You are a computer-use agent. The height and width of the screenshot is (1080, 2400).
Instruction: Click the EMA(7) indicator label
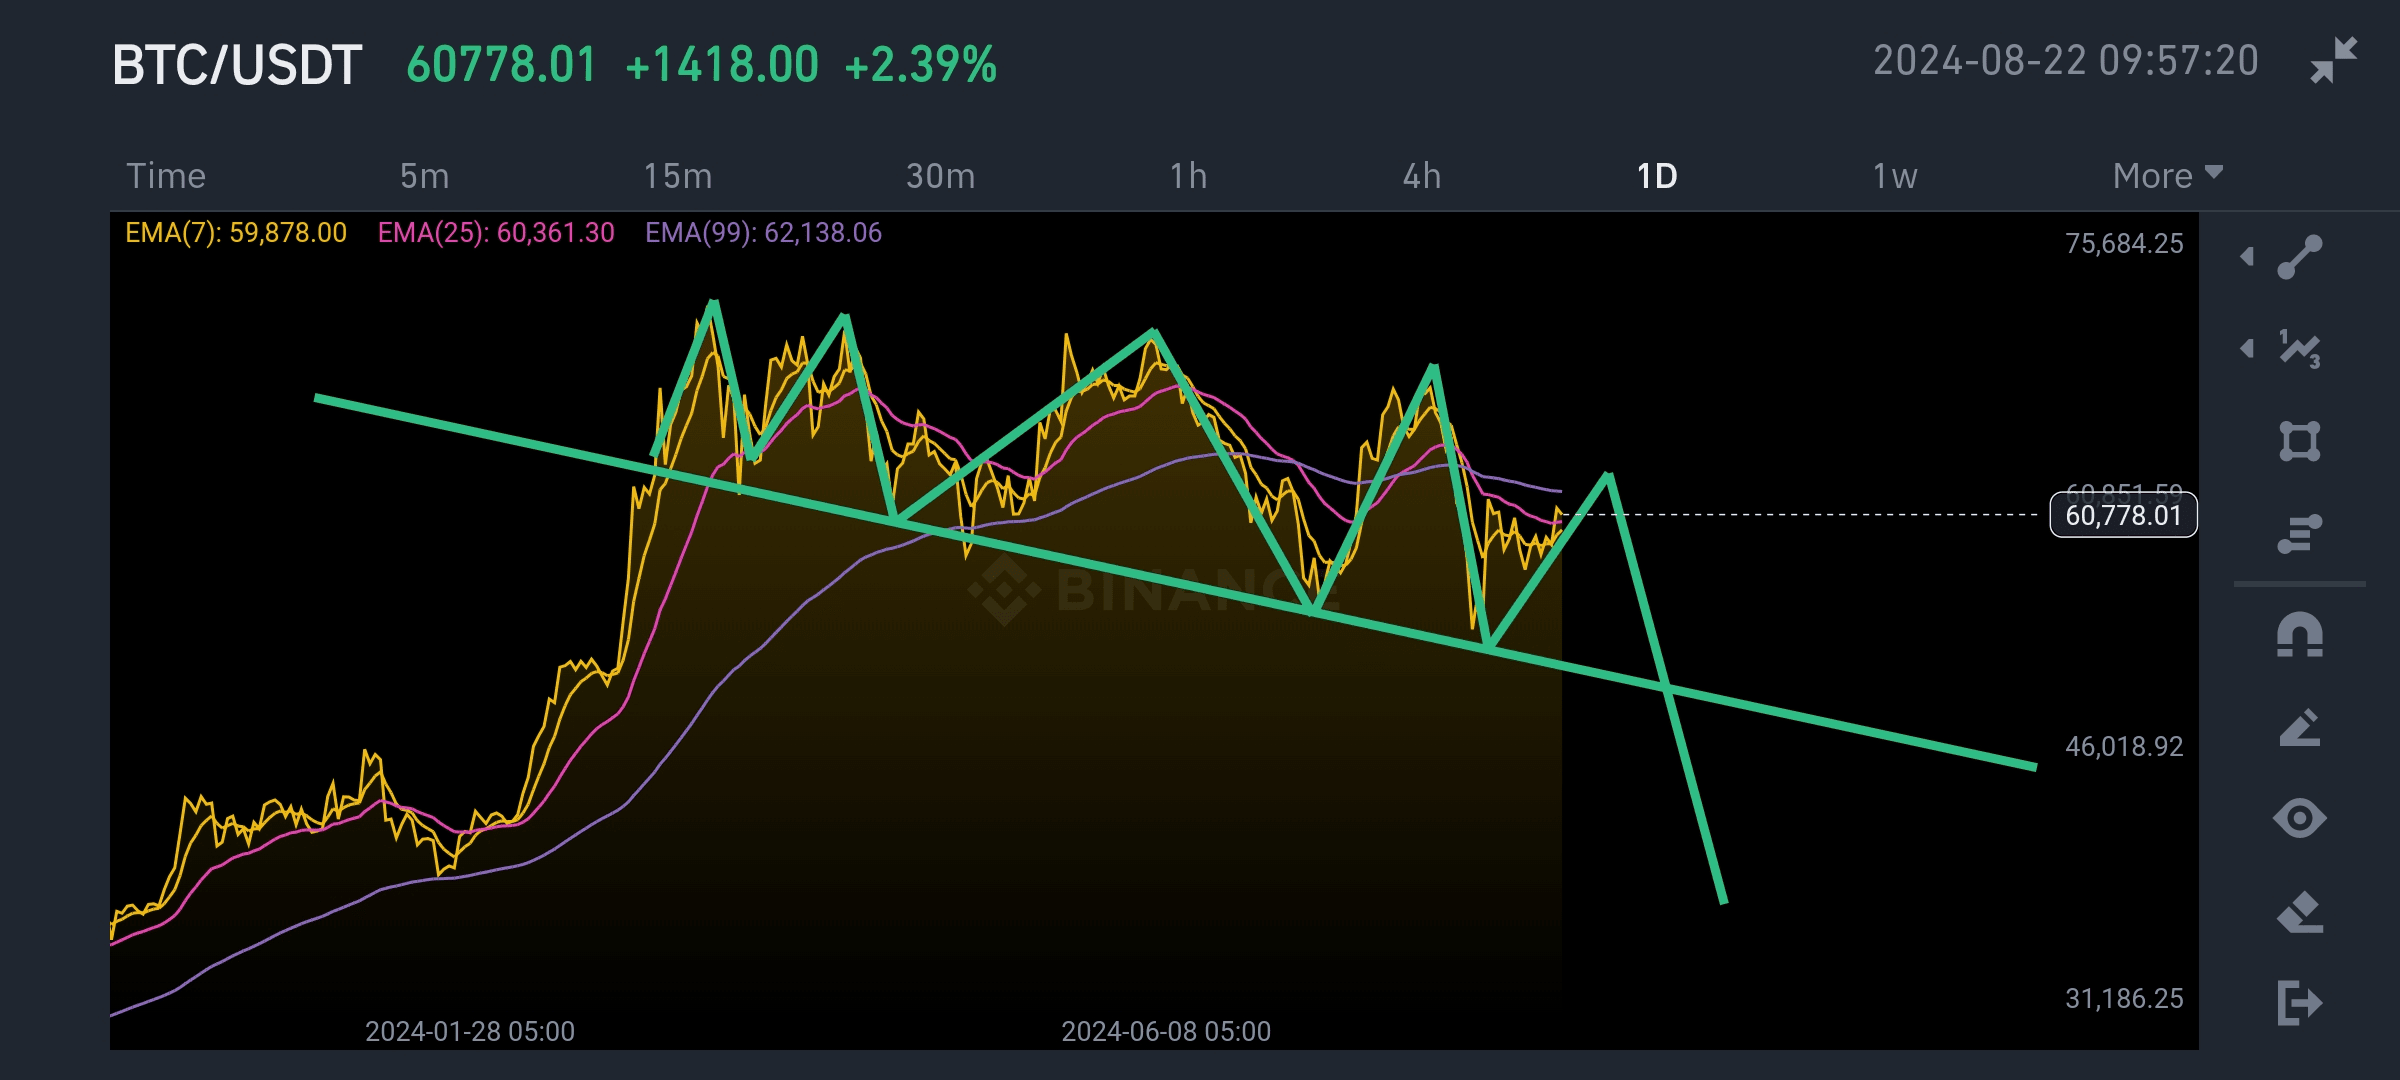(235, 233)
